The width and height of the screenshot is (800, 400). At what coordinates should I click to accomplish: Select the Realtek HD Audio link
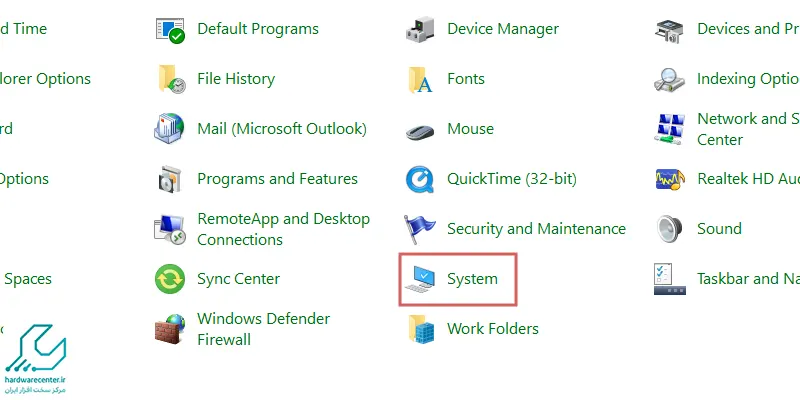(x=748, y=179)
